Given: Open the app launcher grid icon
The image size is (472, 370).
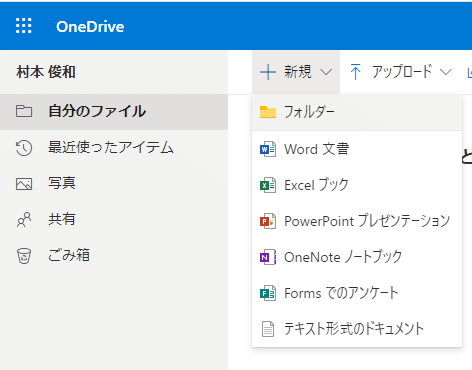Looking at the screenshot, I should coord(24,26).
